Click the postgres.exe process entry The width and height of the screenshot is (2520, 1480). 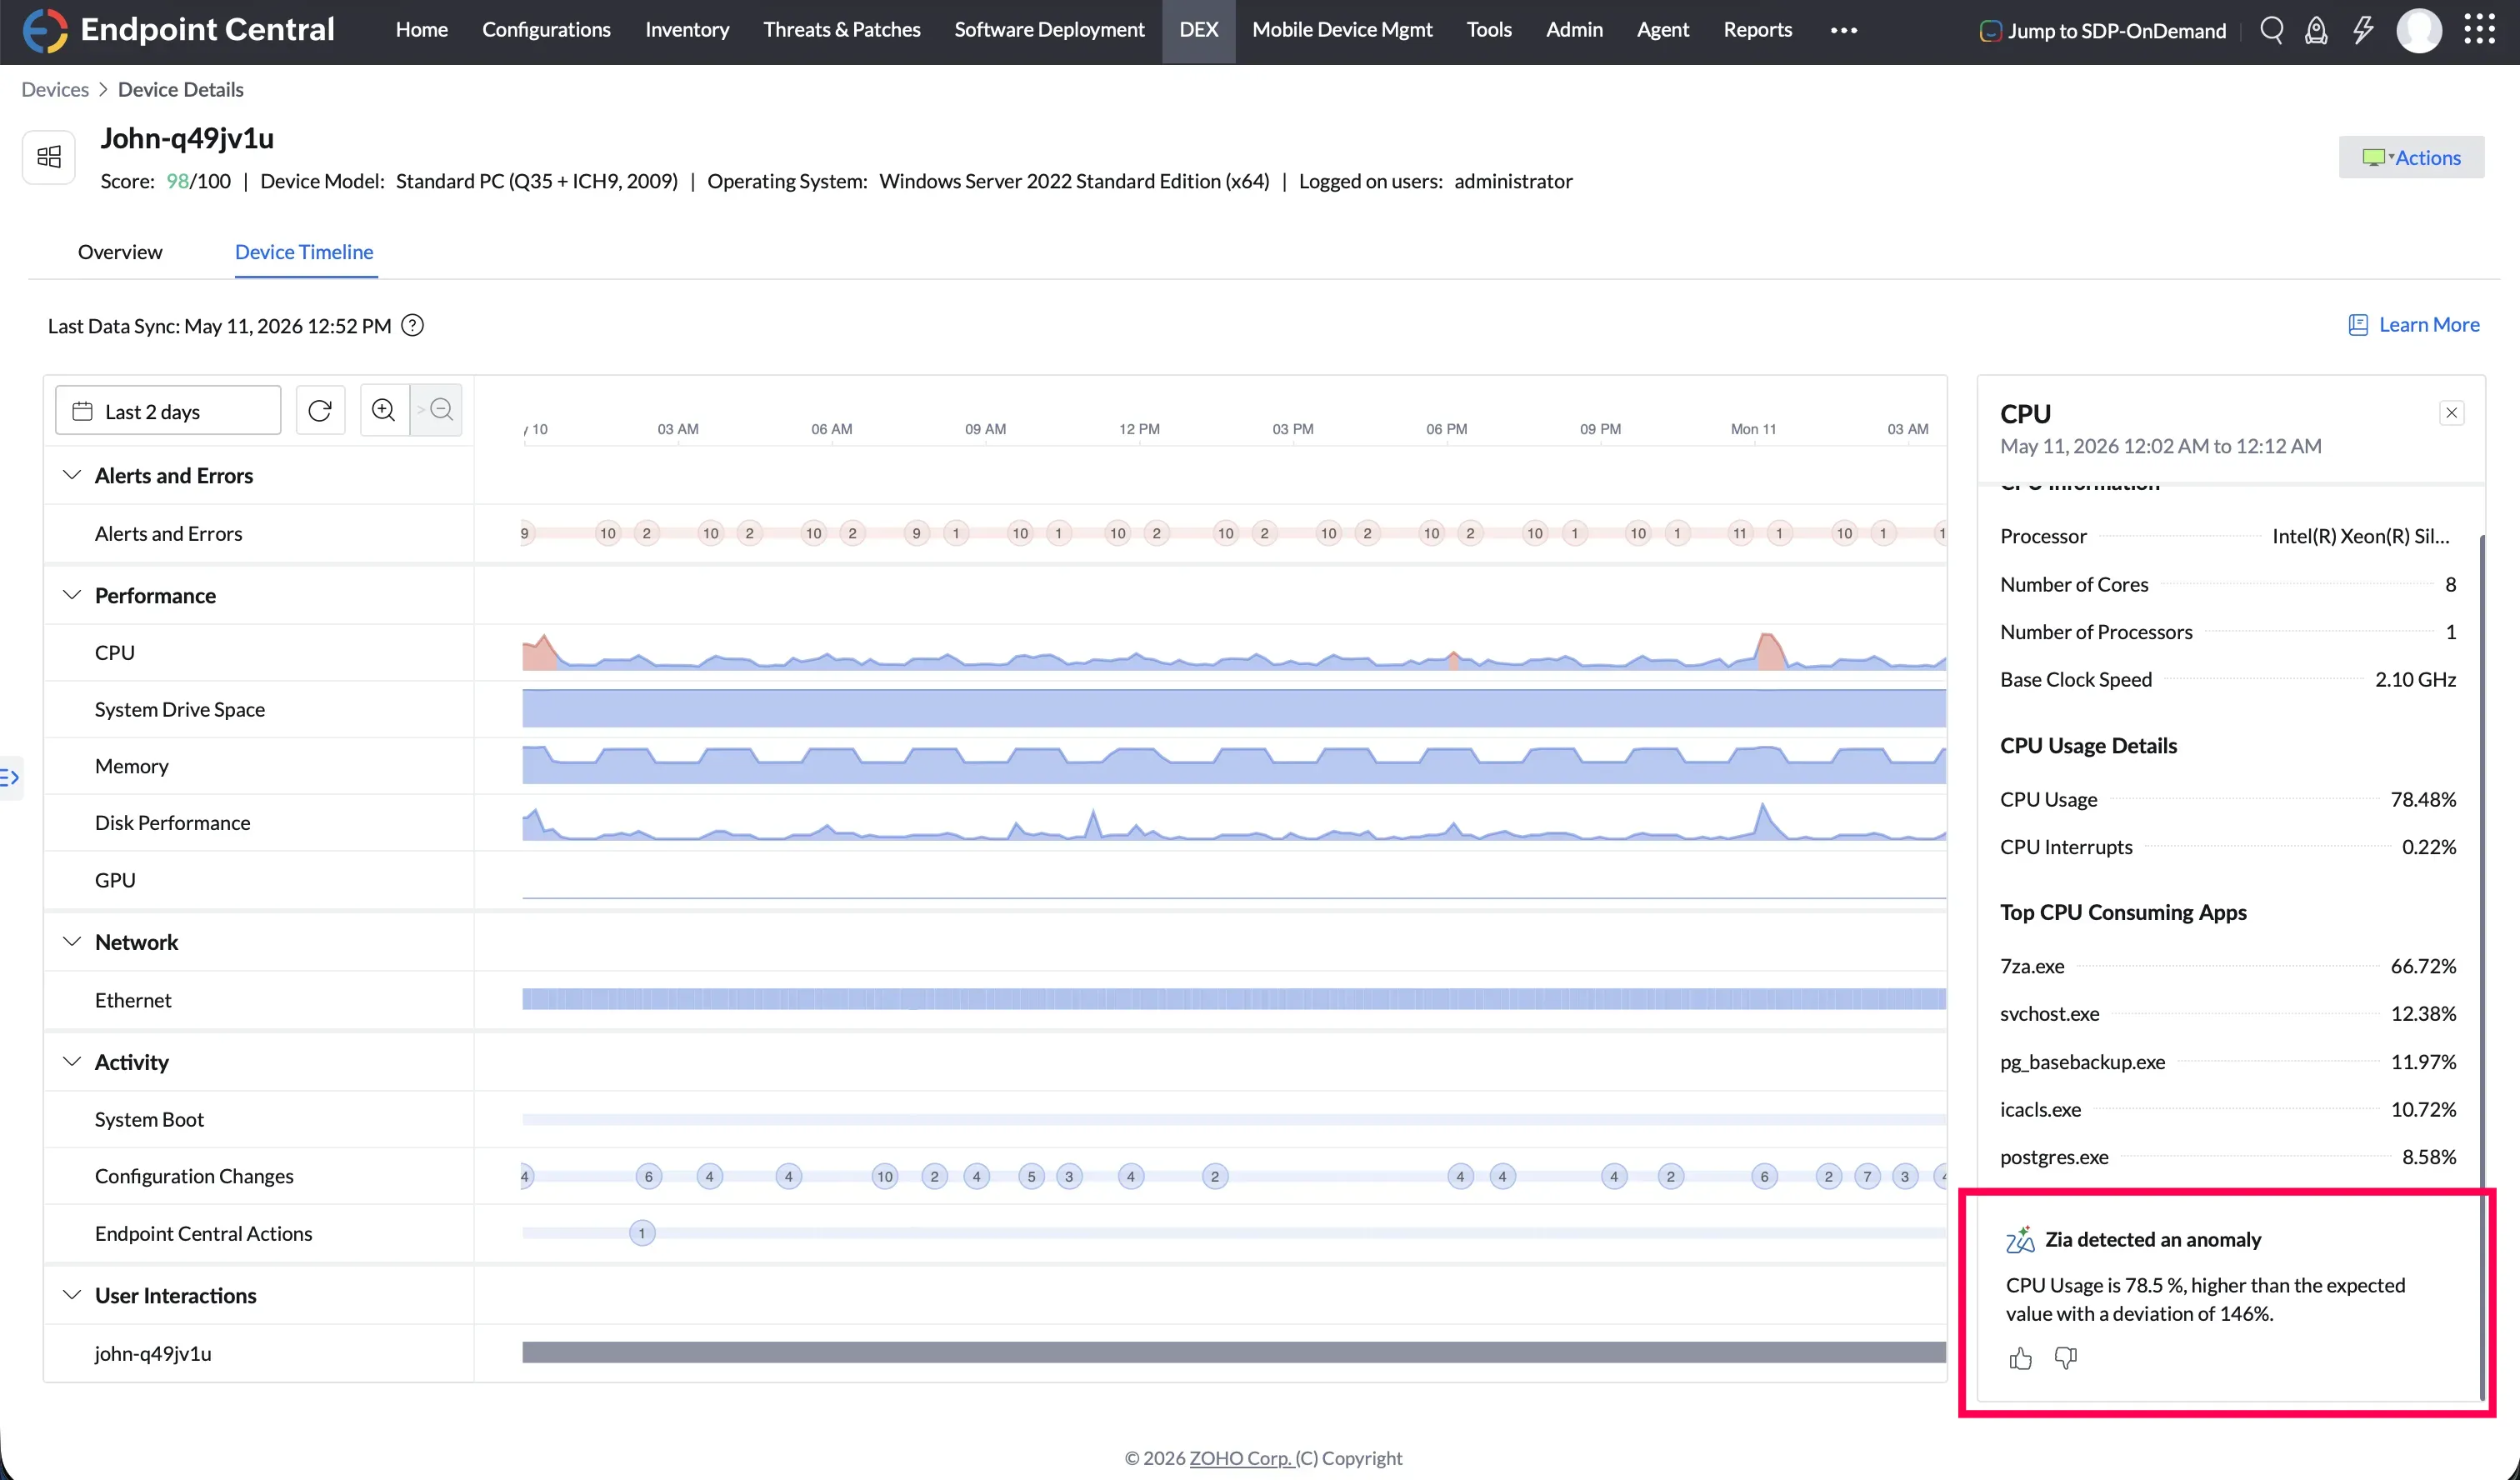coord(2228,1157)
